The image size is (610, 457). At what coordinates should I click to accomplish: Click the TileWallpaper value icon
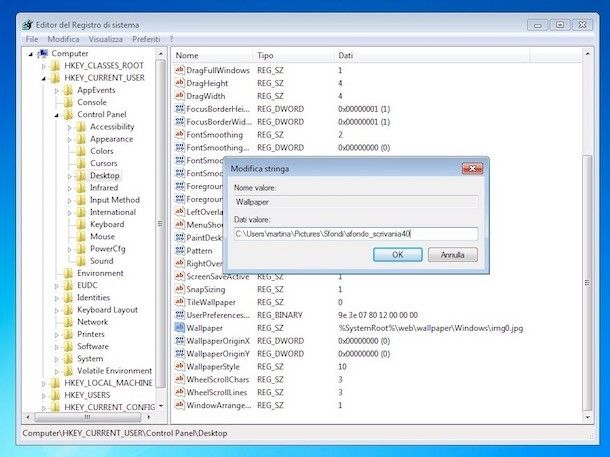pyautogui.click(x=179, y=302)
